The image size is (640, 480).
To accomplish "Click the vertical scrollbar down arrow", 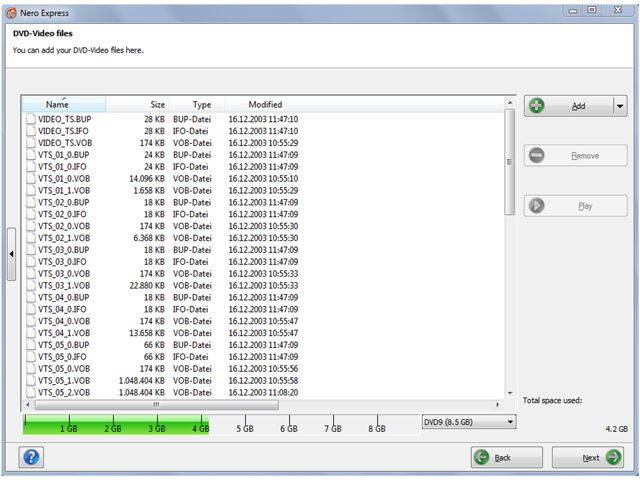I will (510, 393).
